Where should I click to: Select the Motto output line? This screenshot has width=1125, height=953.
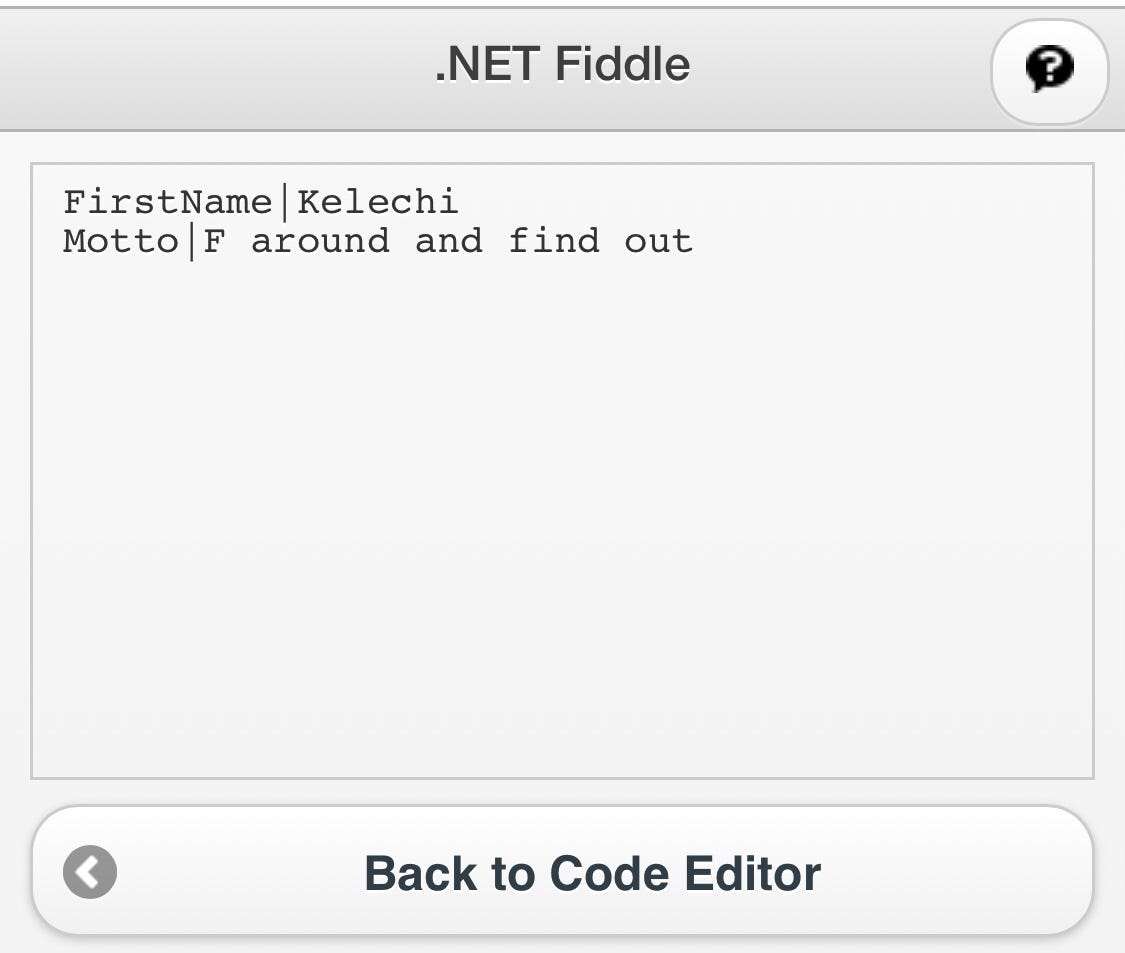coord(377,241)
